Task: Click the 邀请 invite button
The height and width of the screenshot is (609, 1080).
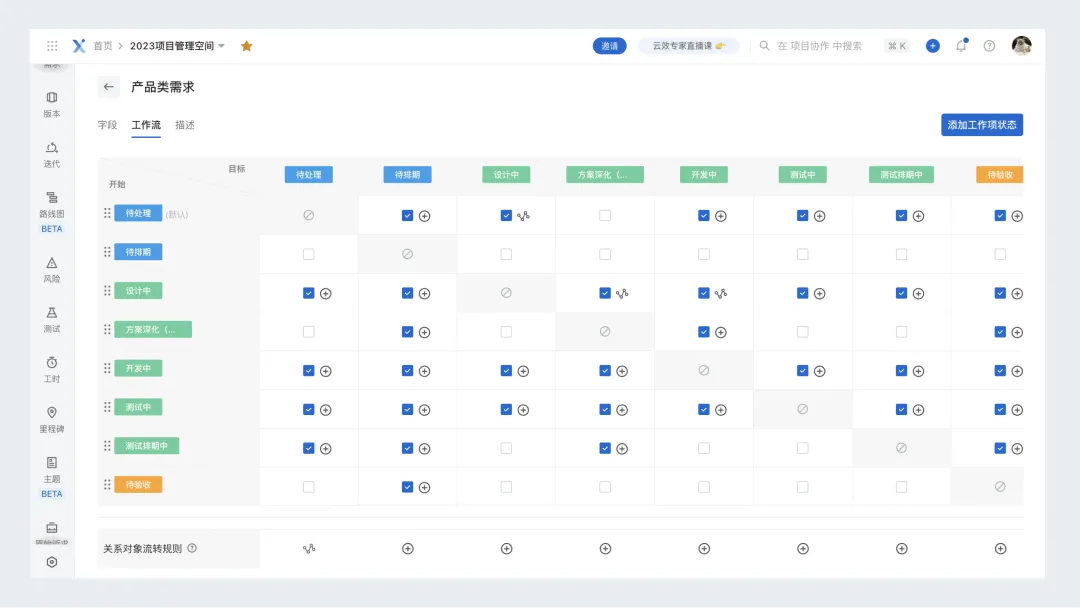Action: 610,46
